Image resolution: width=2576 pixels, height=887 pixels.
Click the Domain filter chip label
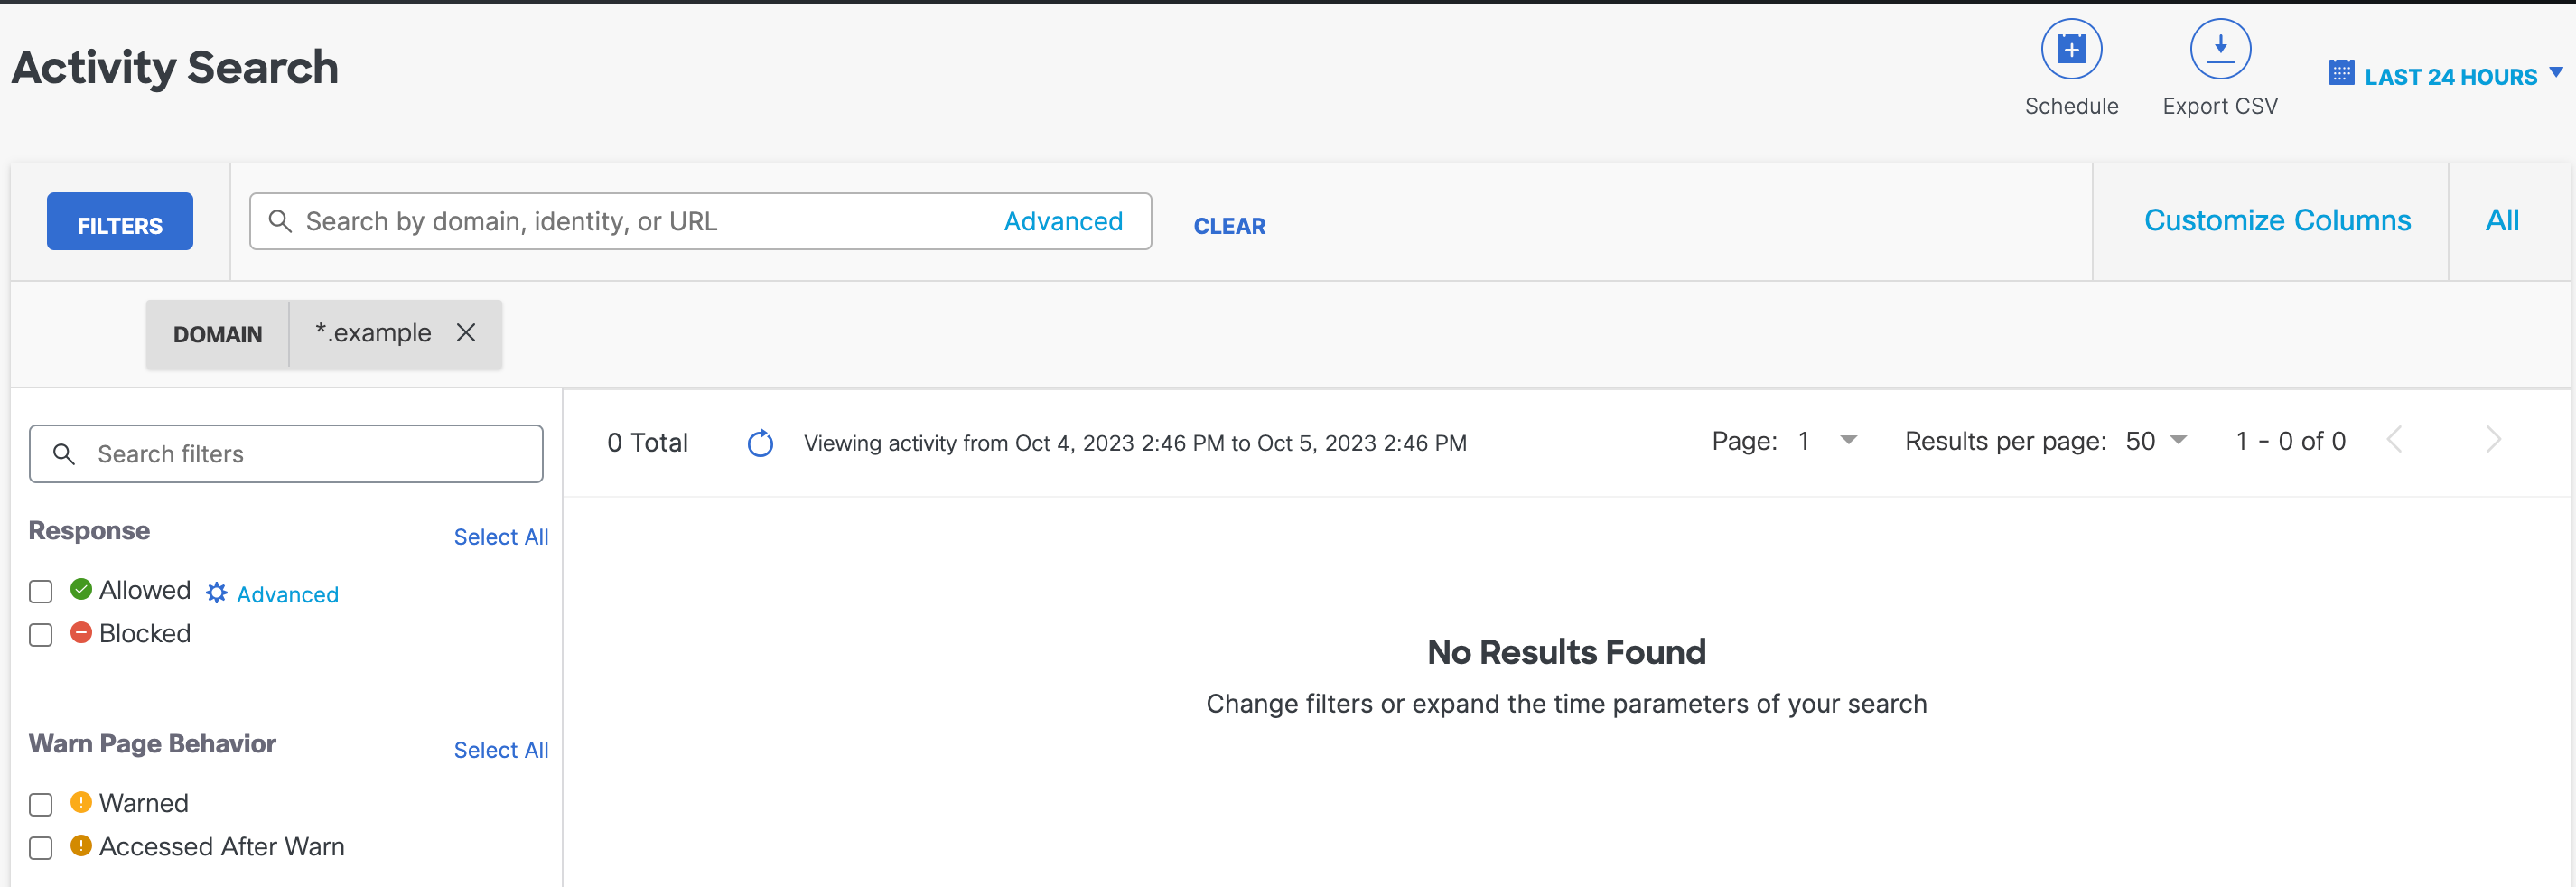218,334
